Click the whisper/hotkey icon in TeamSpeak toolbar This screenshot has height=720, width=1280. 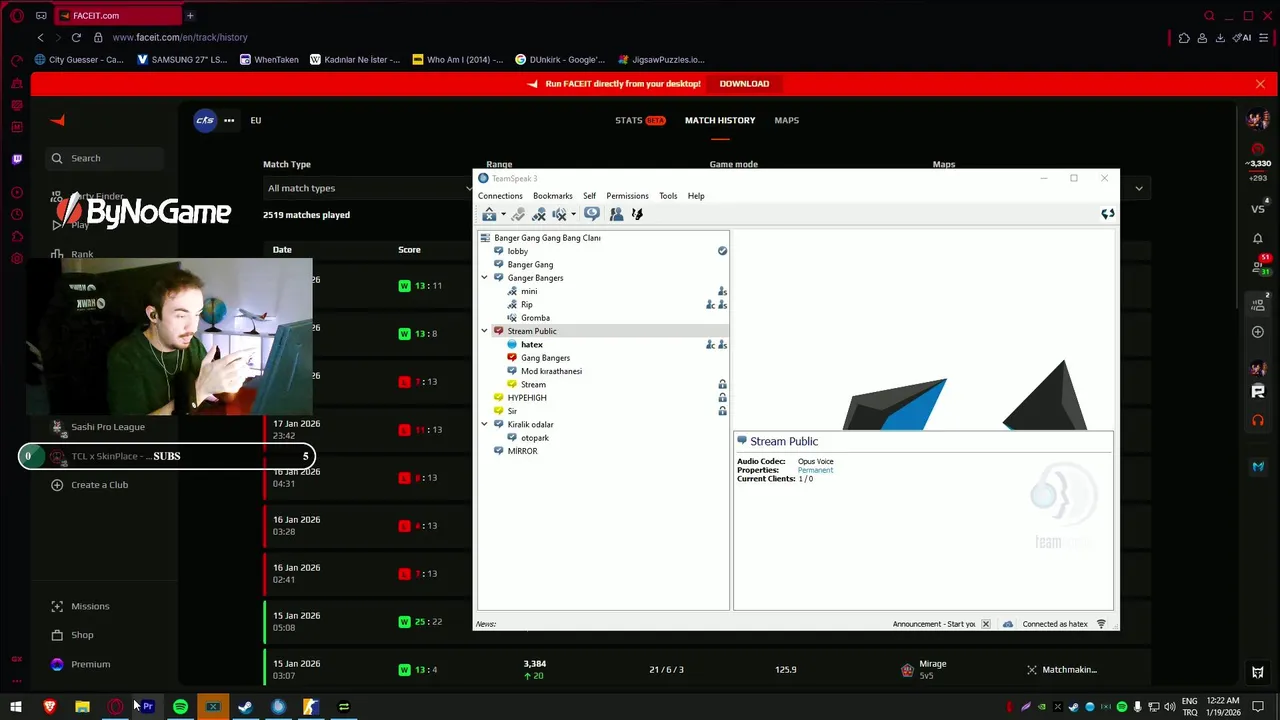coord(638,214)
